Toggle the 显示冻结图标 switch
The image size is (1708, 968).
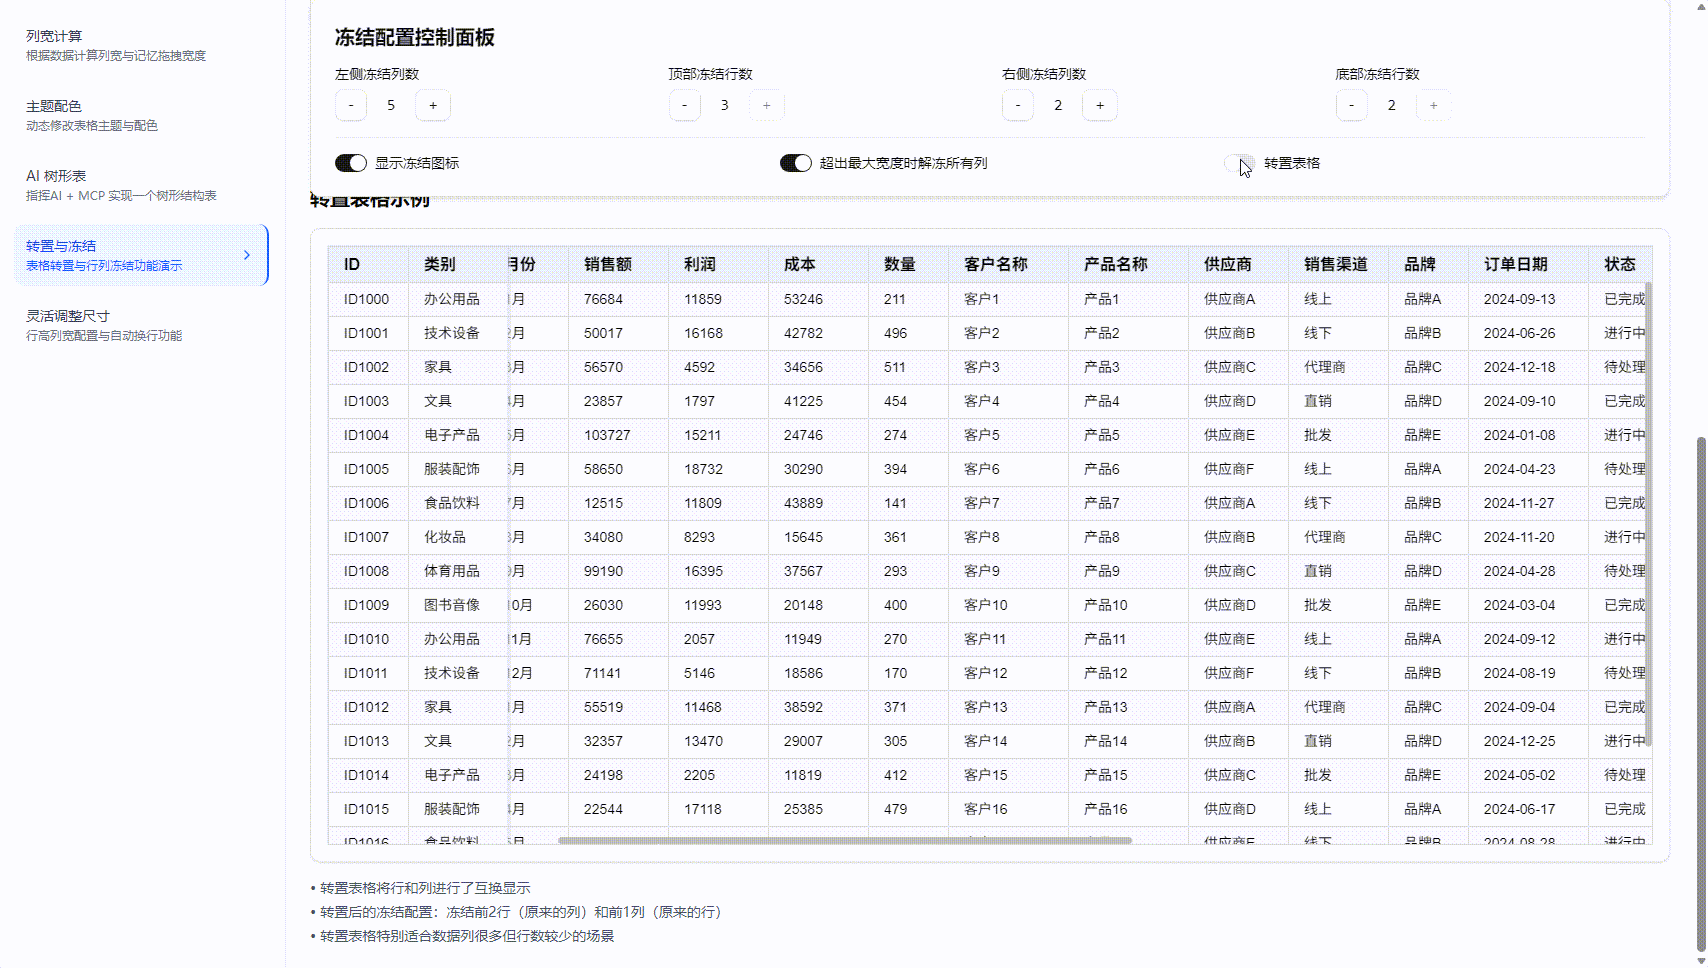351,163
